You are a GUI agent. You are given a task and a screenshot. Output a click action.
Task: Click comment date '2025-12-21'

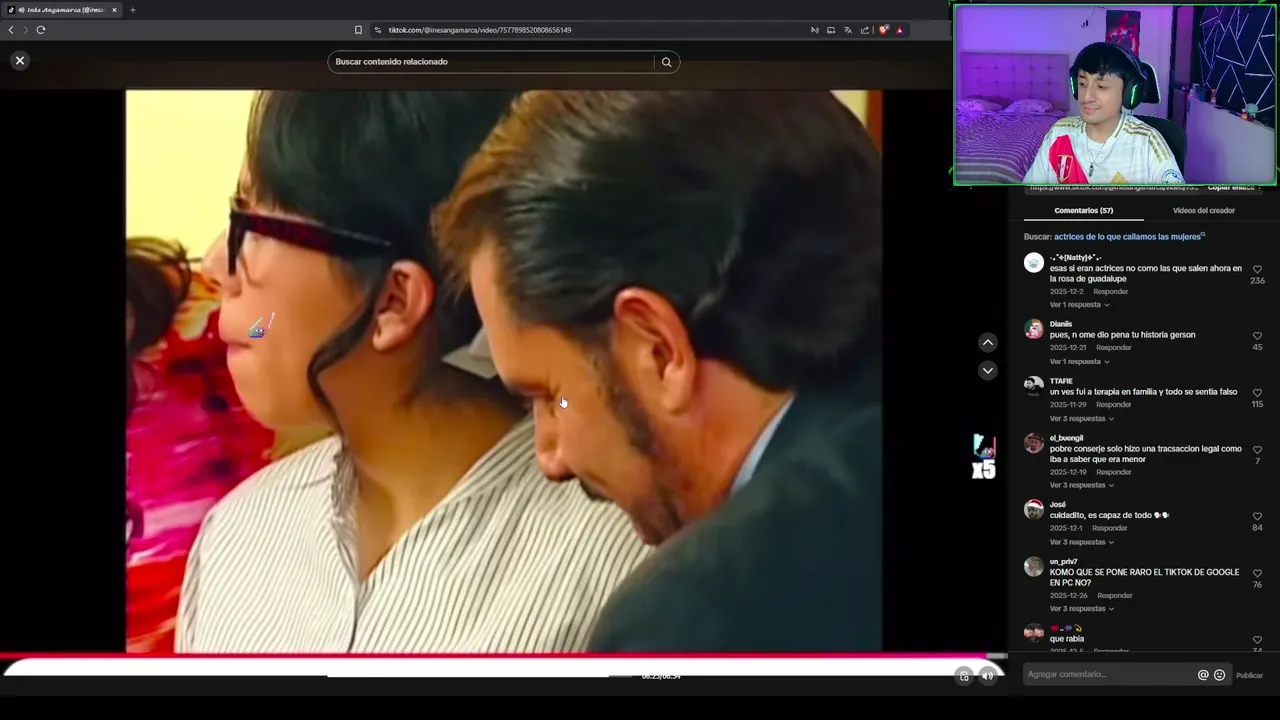(x=1068, y=348)
